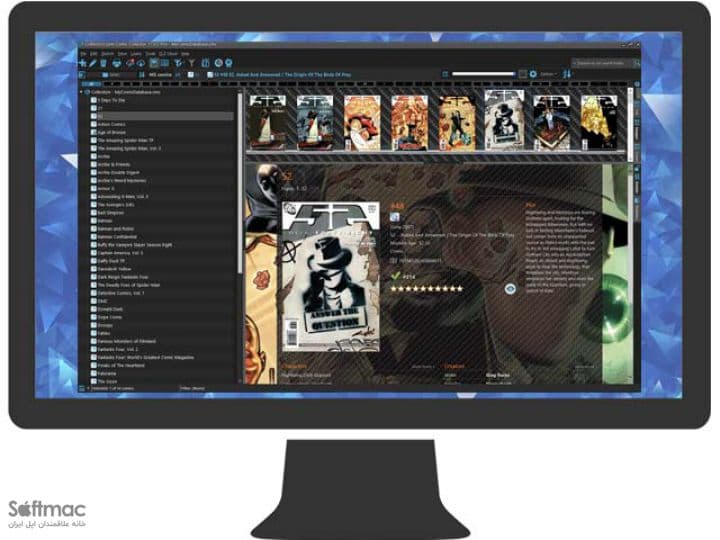The height and width of the screenshot is (540, 720).
Task: Select series "Action Comics"
Action: tap(111, 124)
